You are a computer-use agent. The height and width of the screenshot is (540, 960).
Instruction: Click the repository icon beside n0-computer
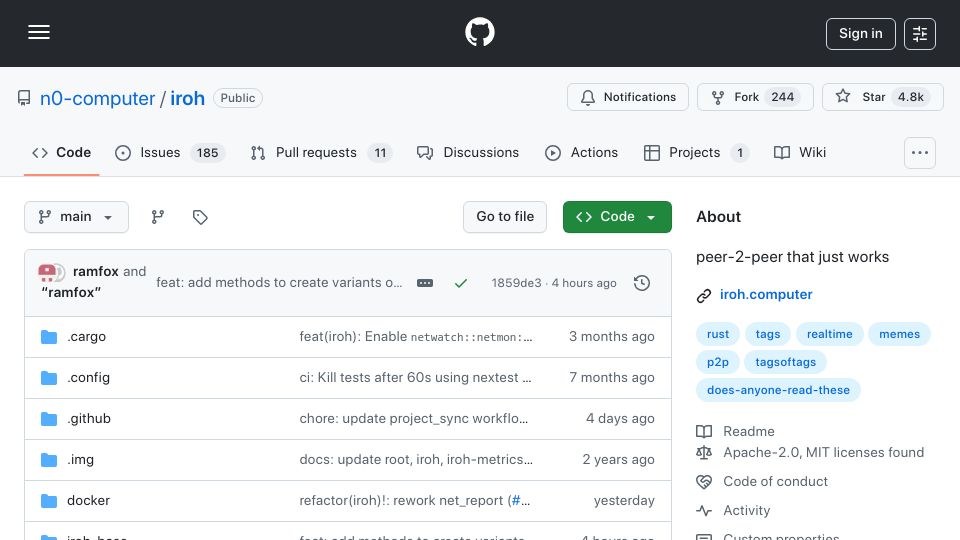coord(24,98)
